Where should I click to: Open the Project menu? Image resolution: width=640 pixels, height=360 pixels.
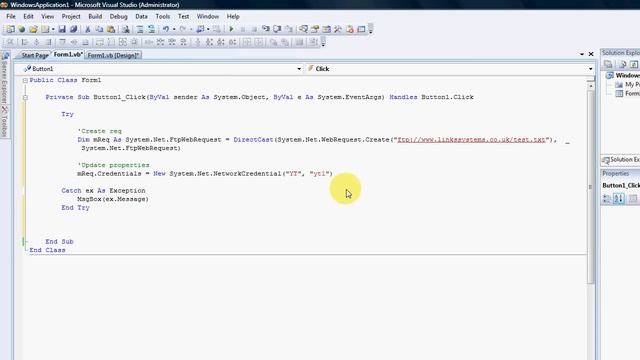point(71,16)
